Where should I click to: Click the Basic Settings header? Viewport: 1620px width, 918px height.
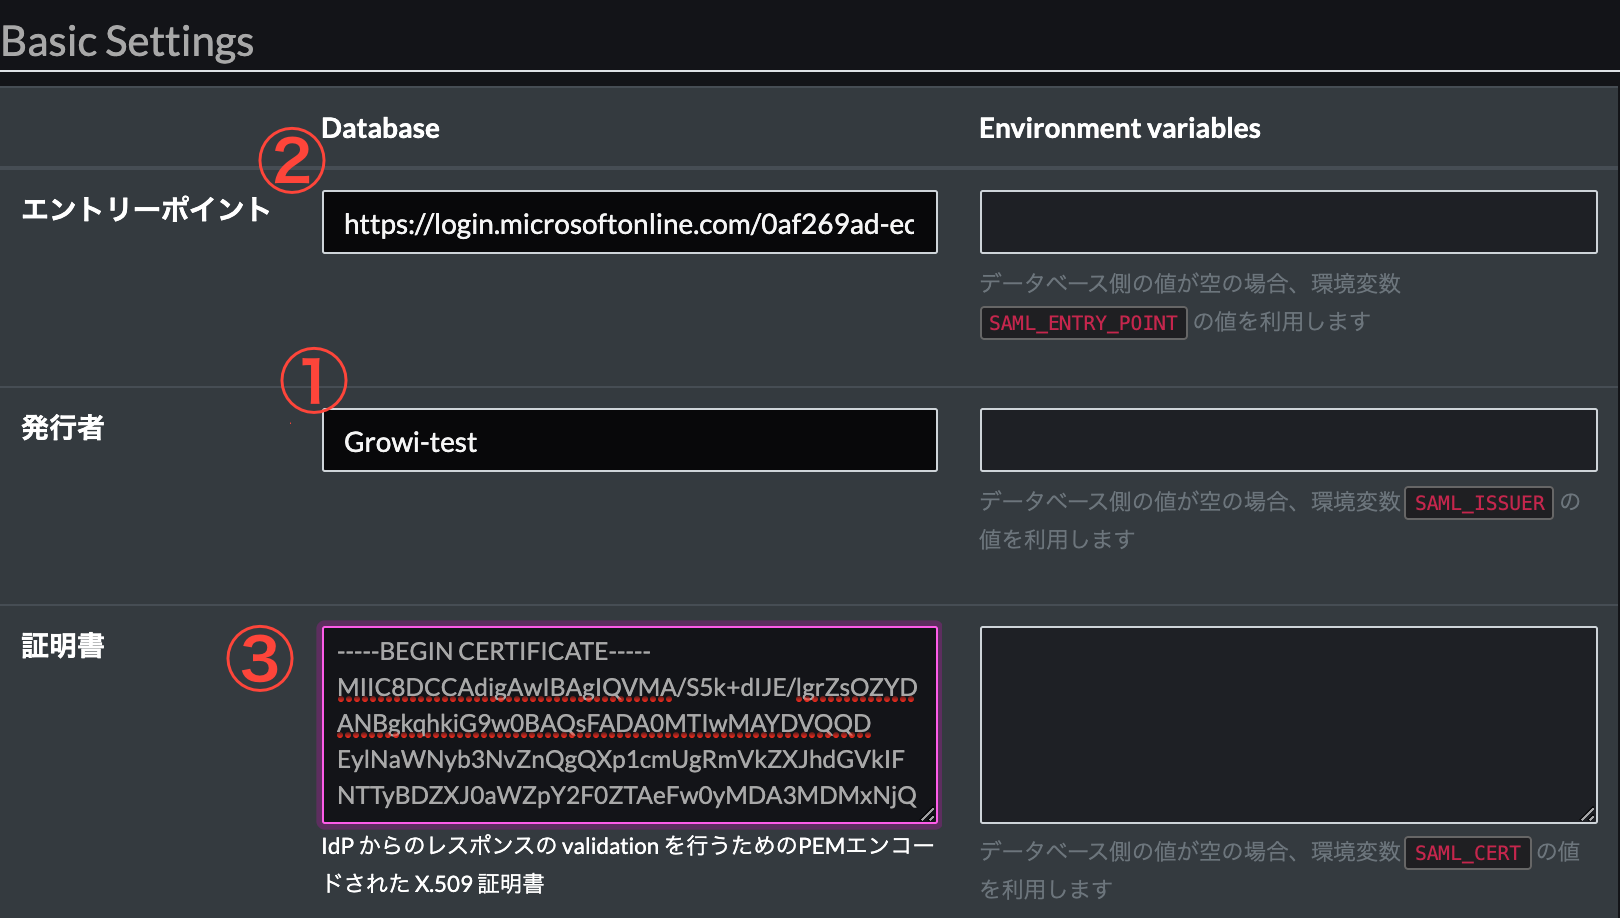(x=127, y=41)
